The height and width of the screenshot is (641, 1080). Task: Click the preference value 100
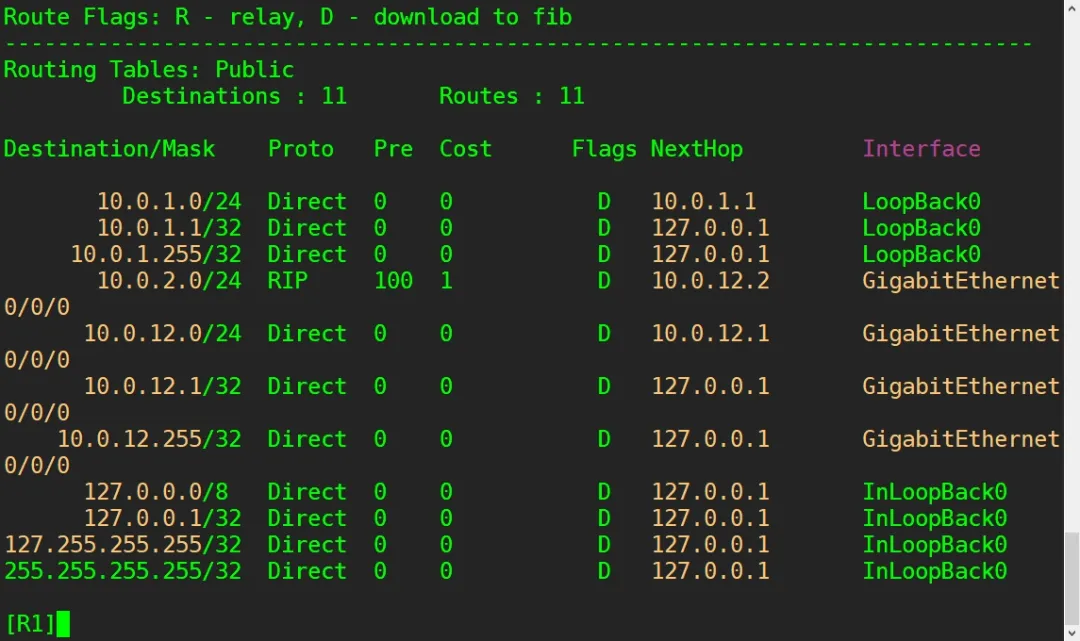coord(393,281)
